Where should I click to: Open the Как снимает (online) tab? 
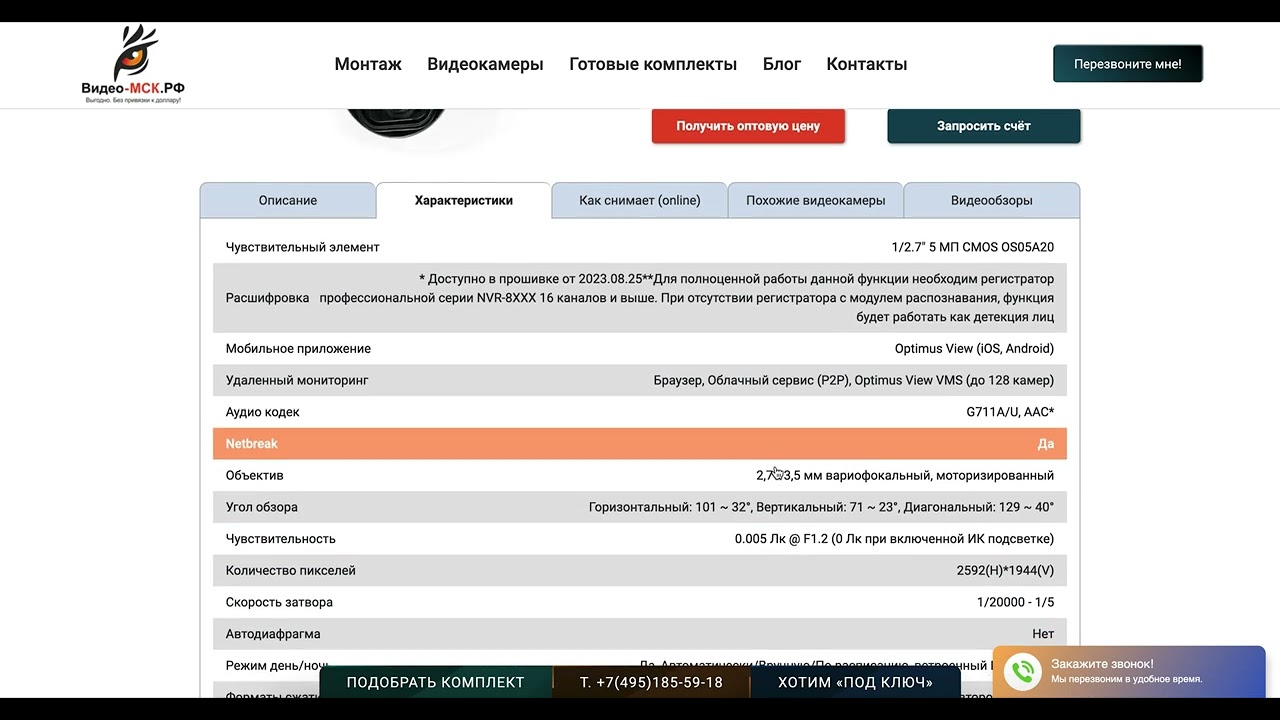[640, 200]
